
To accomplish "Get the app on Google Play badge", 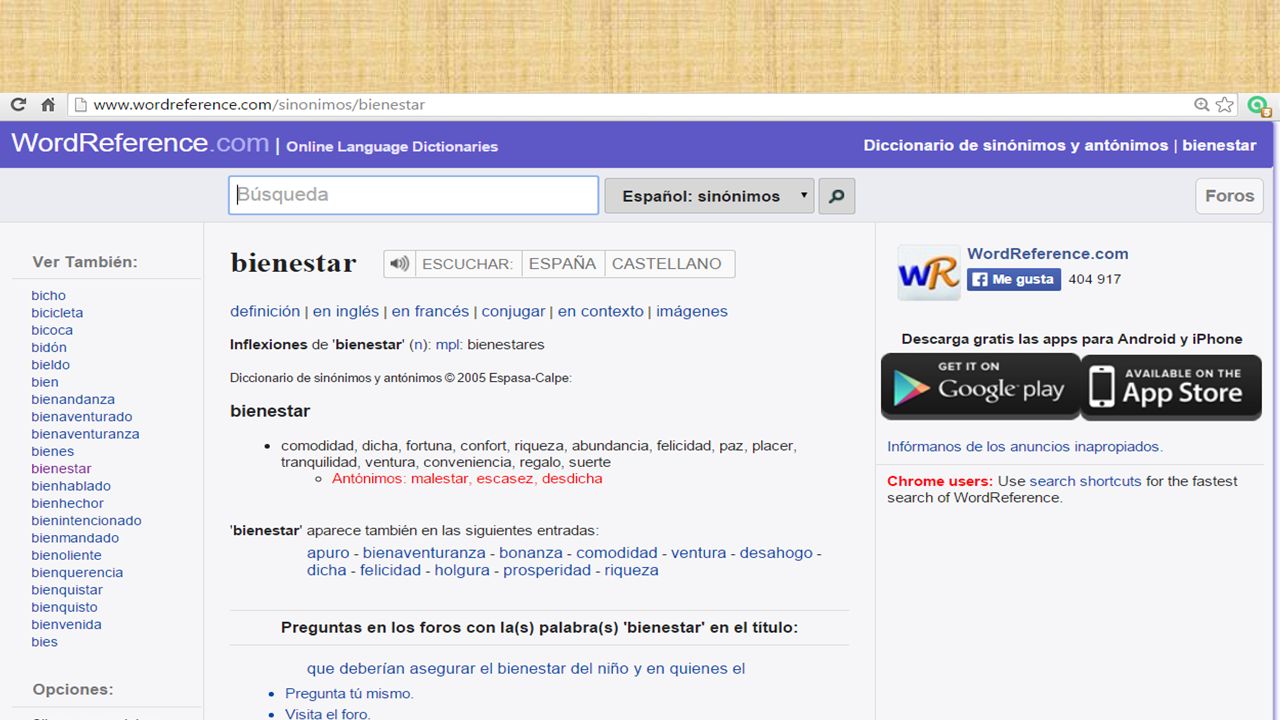I will 980,386.
